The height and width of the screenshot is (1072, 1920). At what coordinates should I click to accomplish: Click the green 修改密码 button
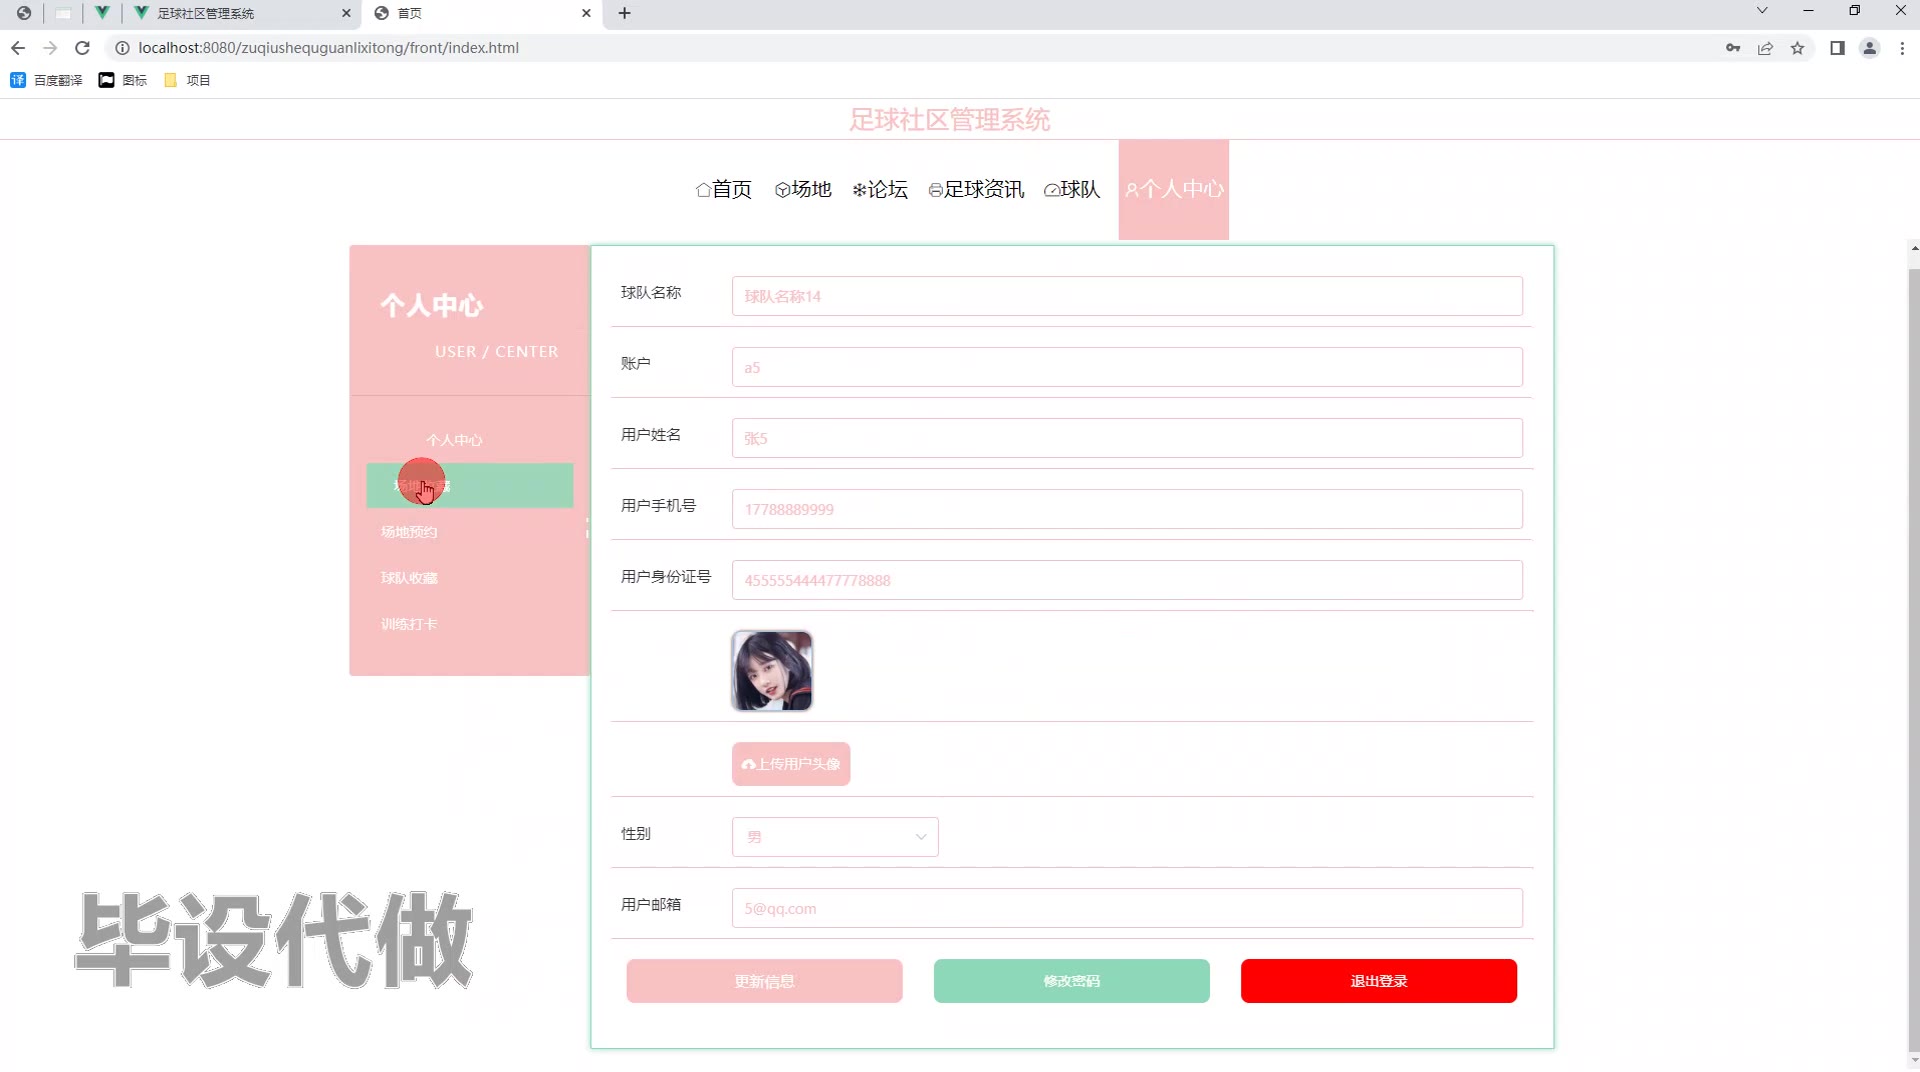pyautogui.click(x=1072, y=981)
